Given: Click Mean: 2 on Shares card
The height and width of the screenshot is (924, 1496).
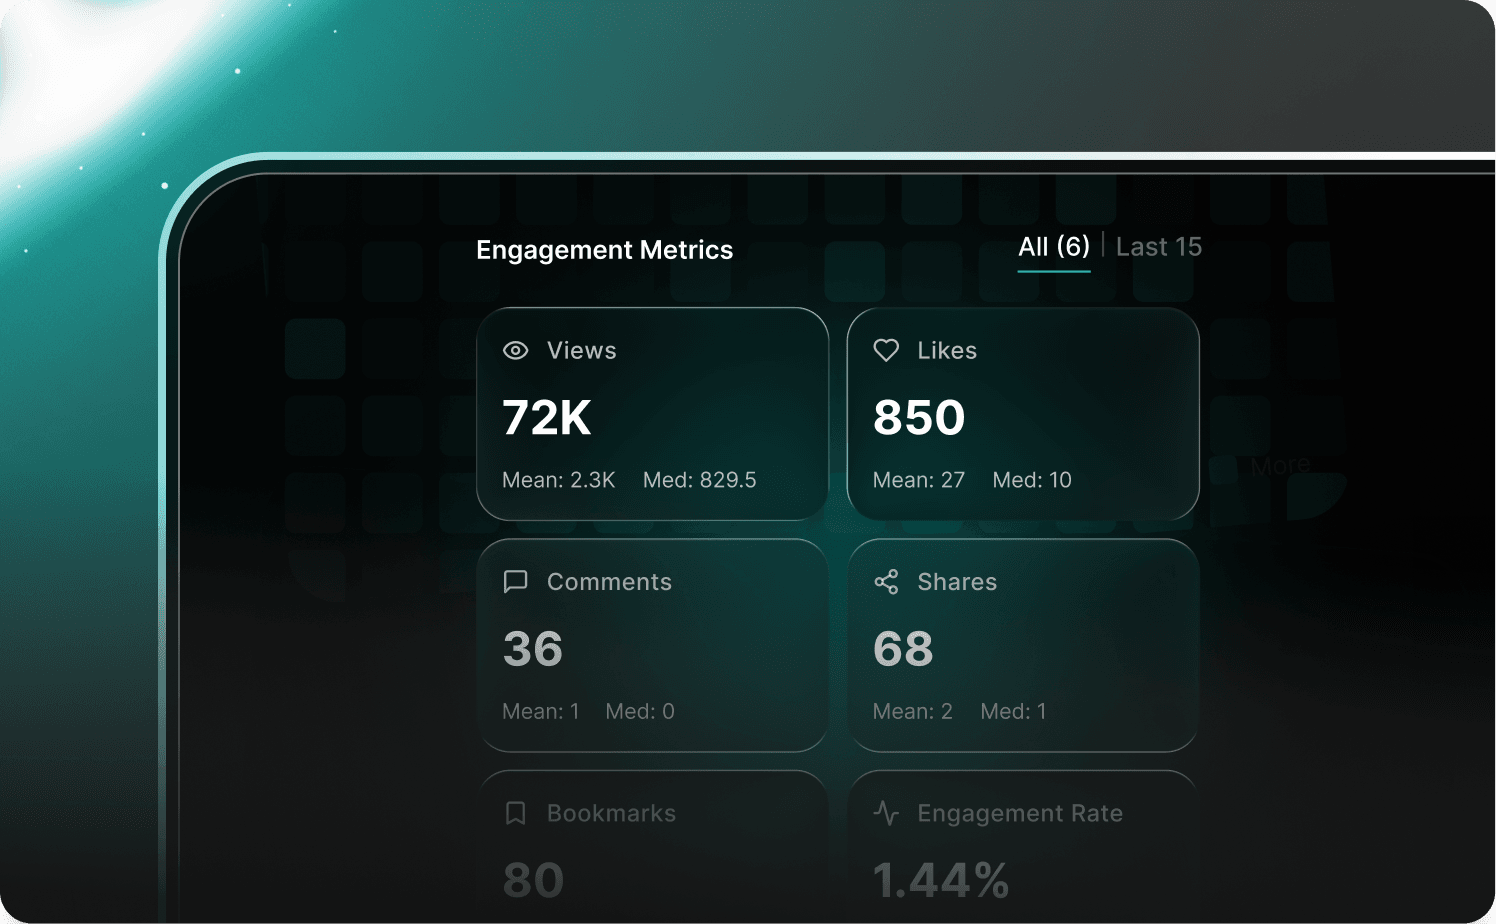Looking at the screenshot, I should pos(913,711).
